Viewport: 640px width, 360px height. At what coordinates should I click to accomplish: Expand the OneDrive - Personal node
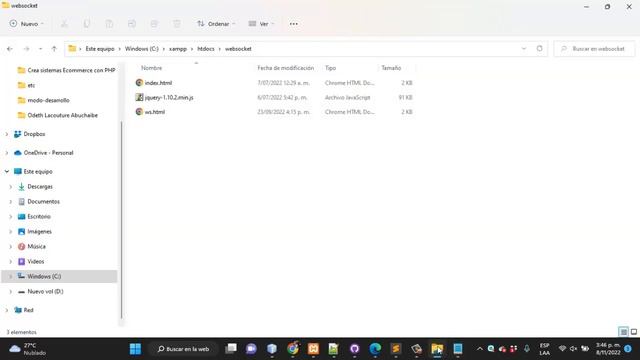point(7,153)
